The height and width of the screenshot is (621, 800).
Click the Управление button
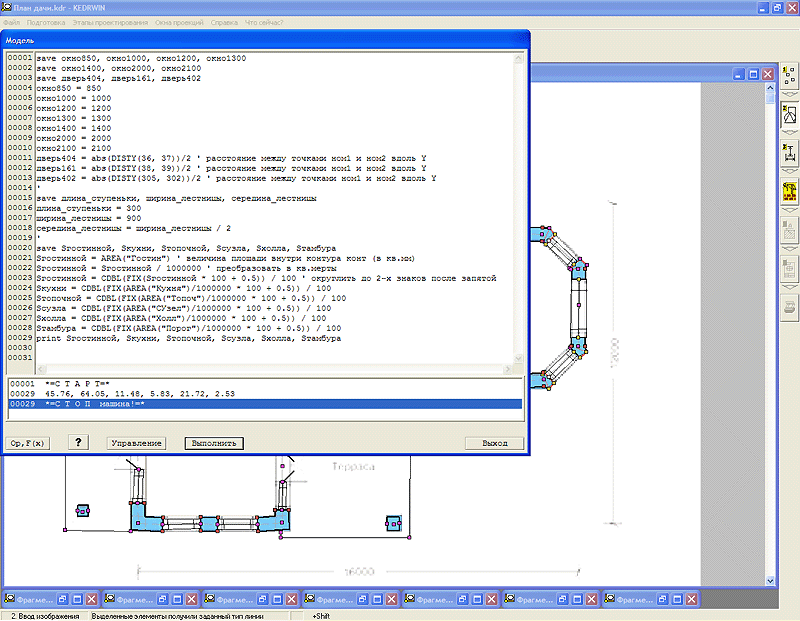click(x=136, y=443)
